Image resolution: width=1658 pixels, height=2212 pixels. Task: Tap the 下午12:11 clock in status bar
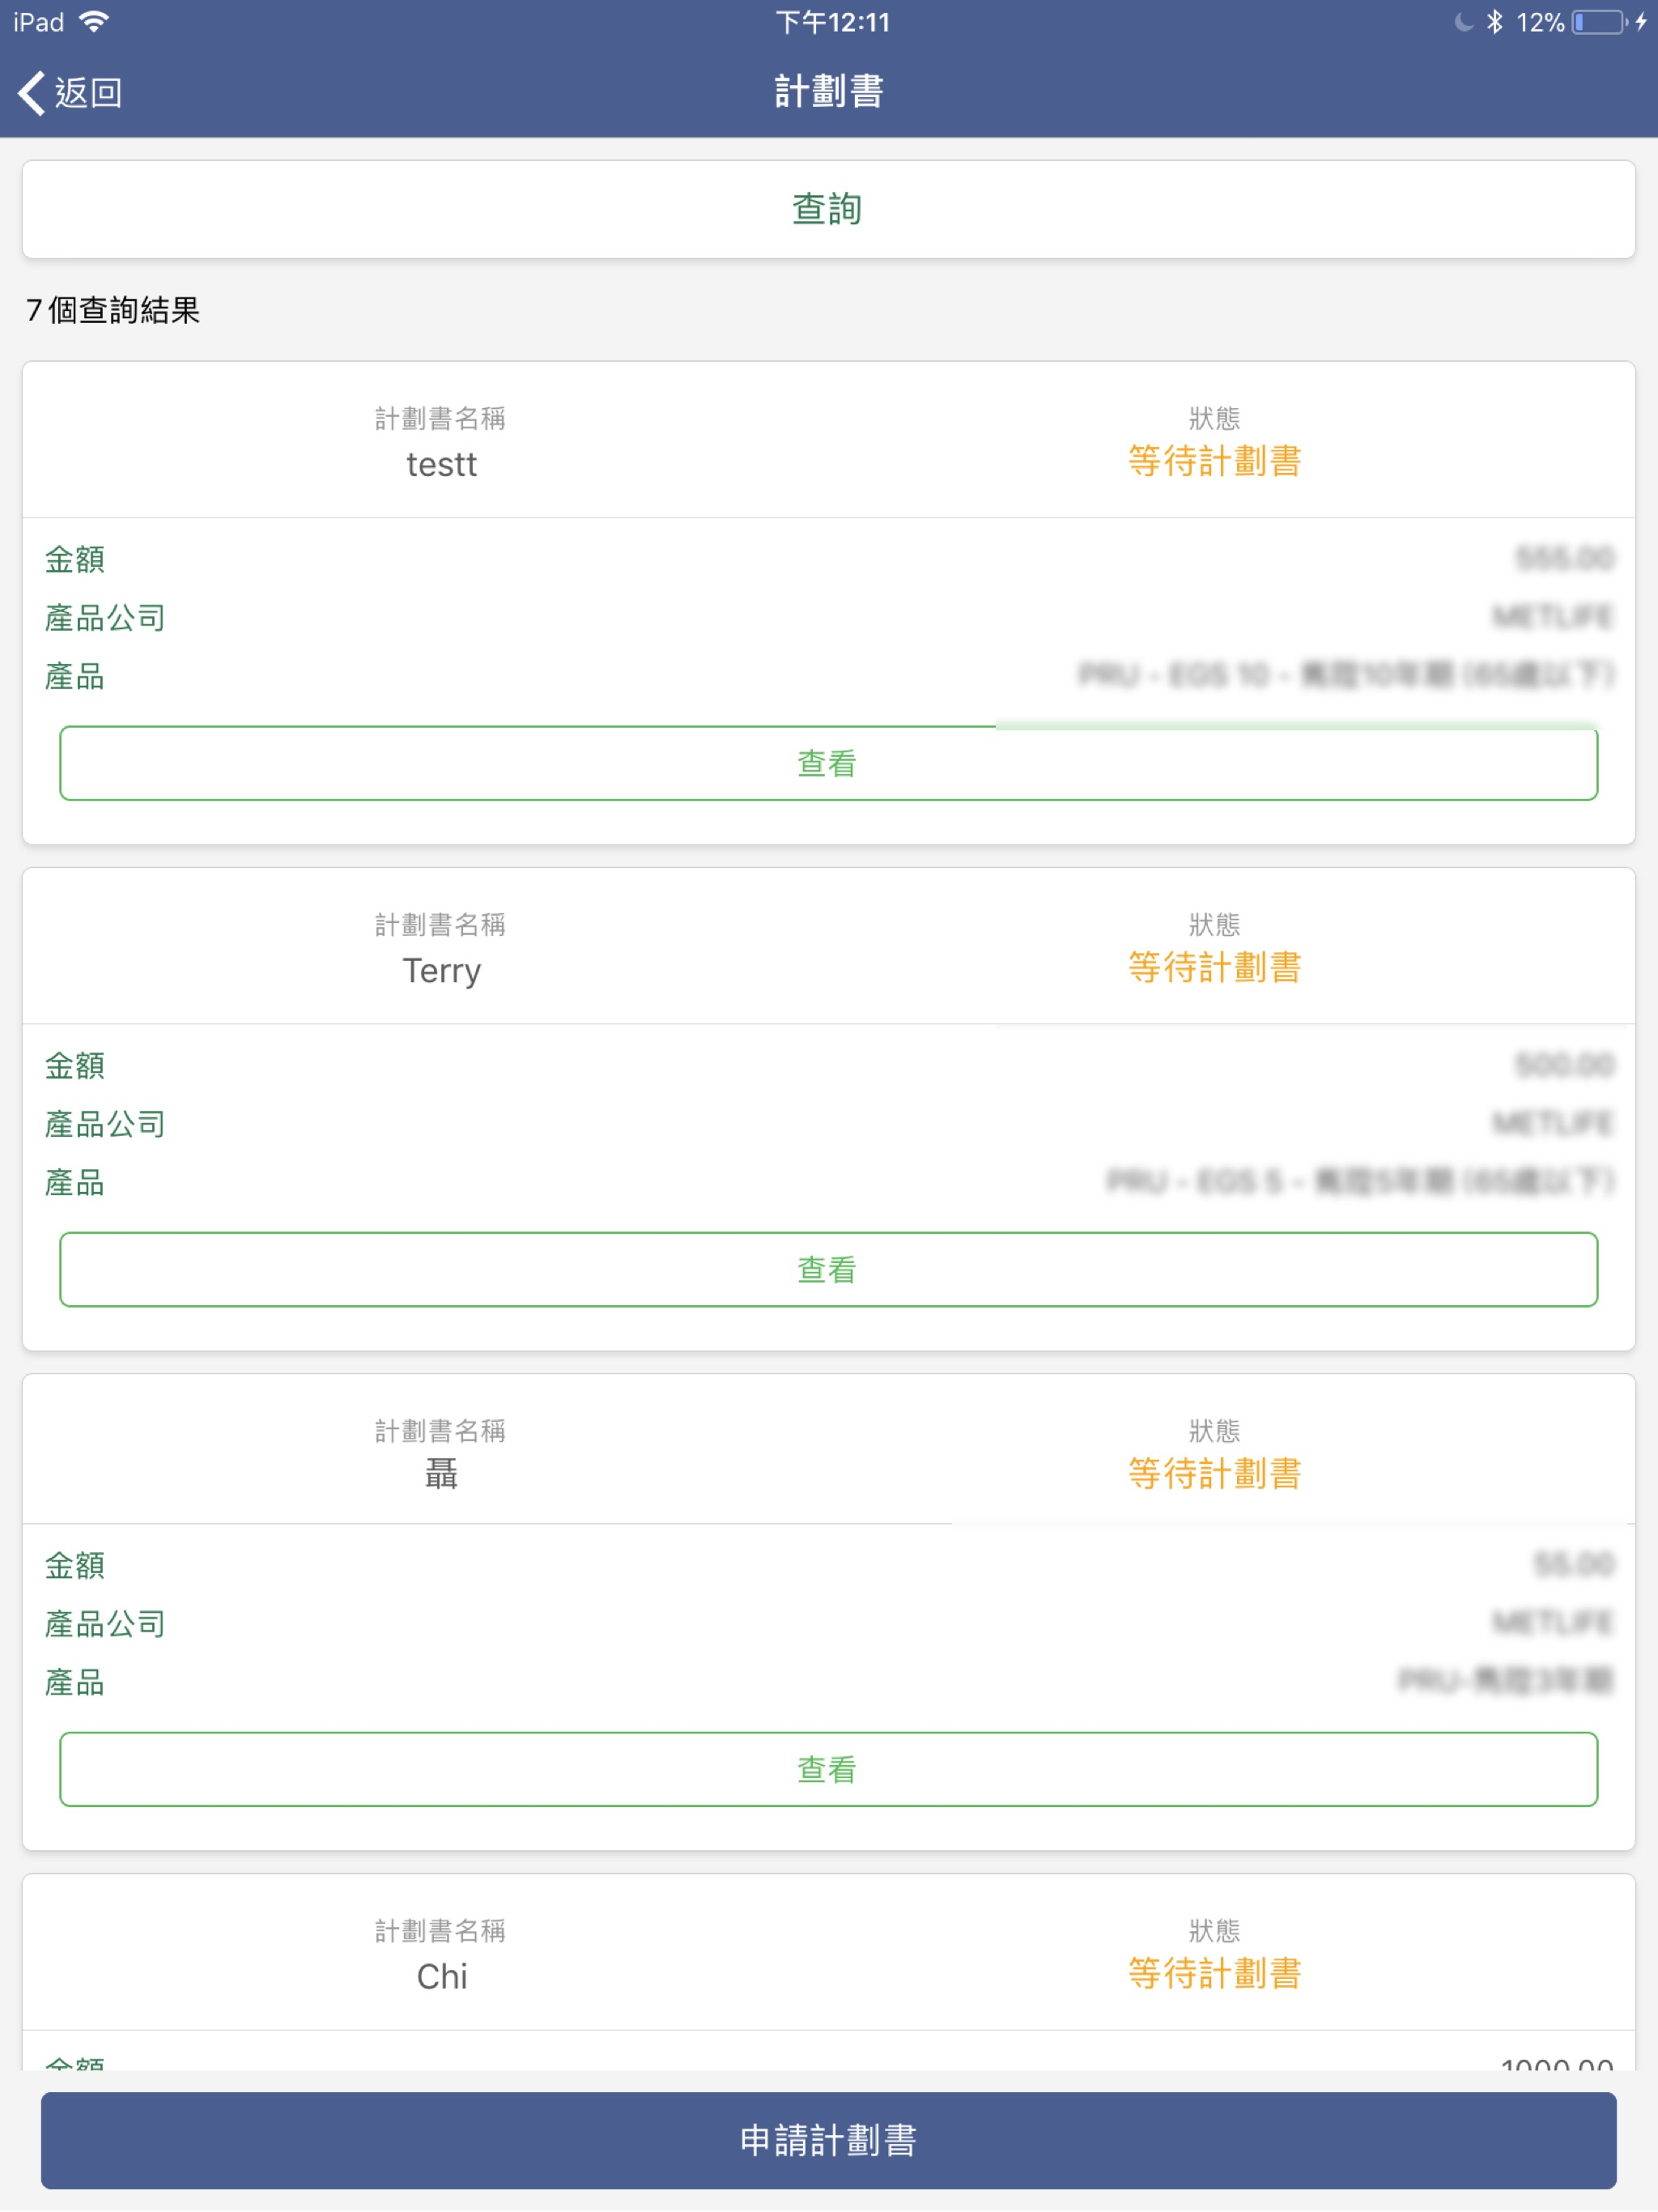click(x=832, y=22)
